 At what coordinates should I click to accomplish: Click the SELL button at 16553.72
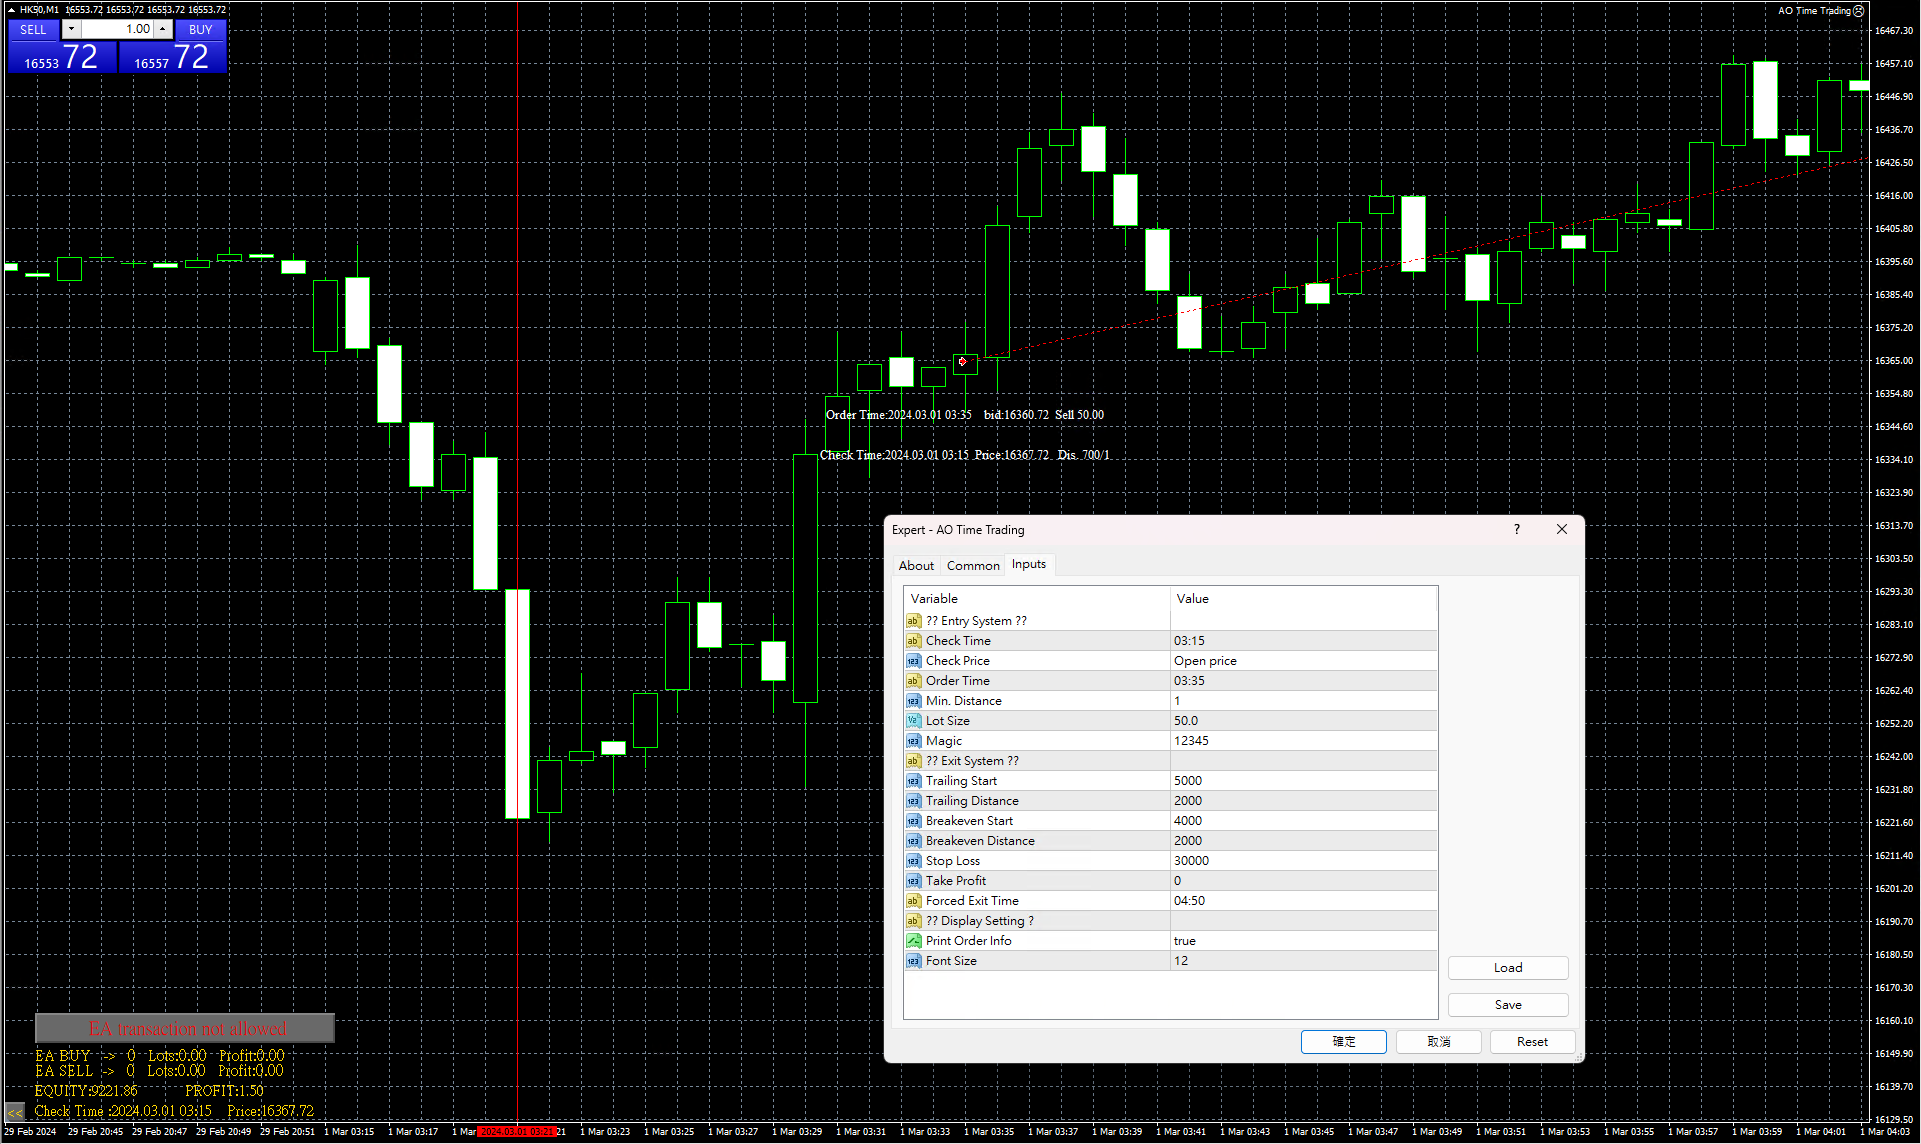click(x=34, y=30)
